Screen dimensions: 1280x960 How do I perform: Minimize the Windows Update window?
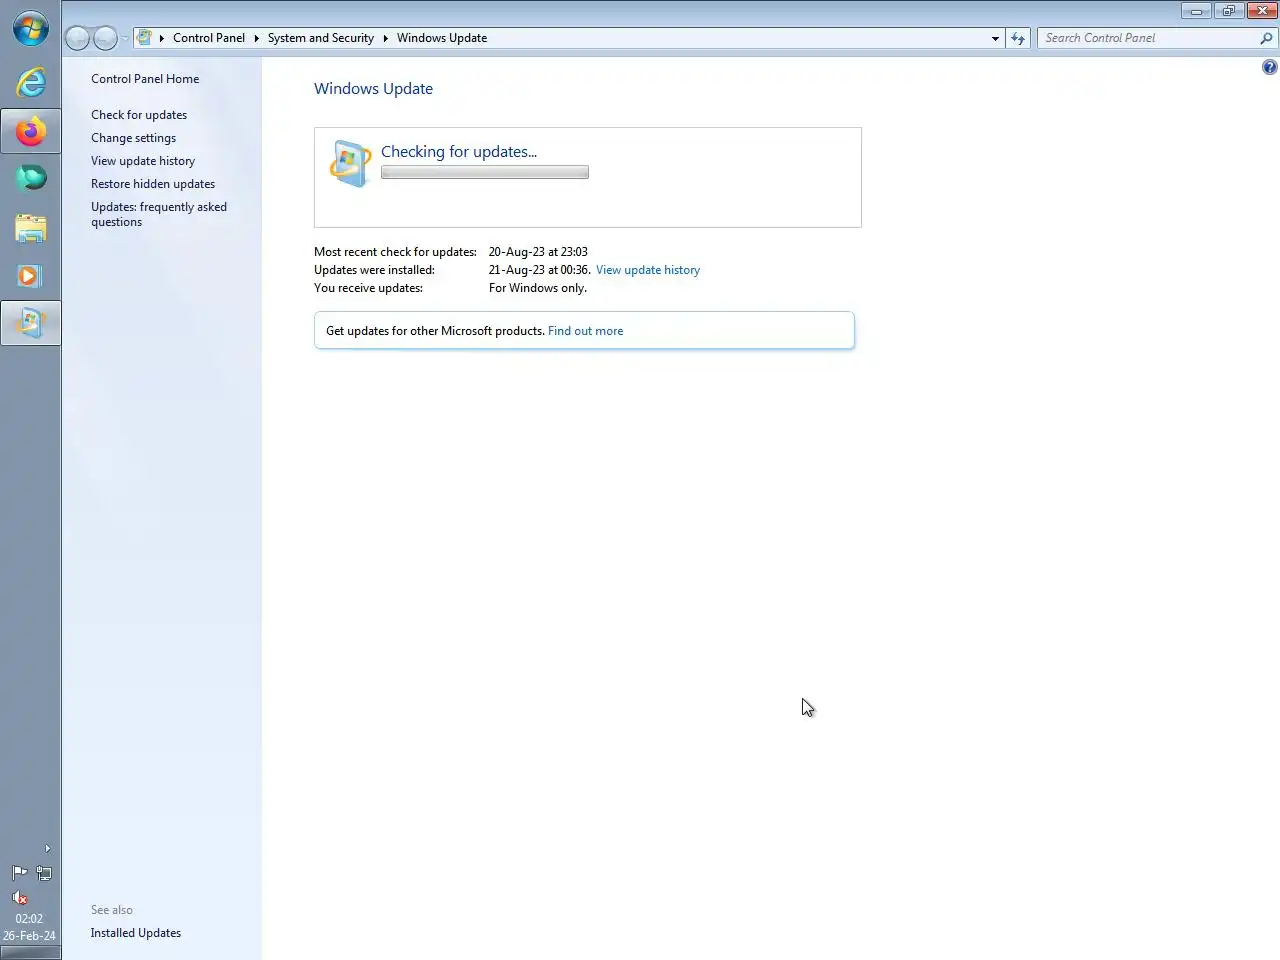tap(1196, 11)
